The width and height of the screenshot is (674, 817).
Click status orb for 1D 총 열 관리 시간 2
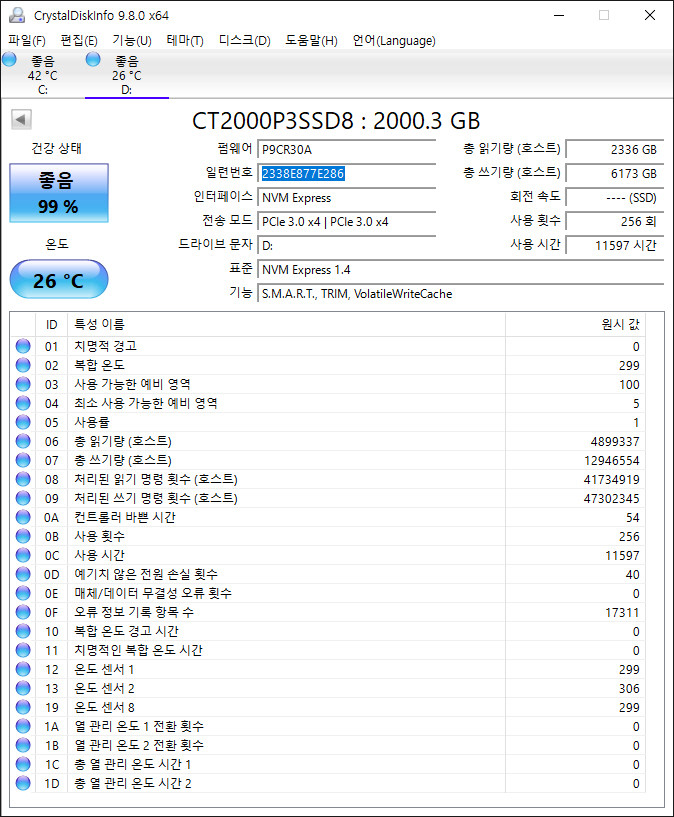[x=23, y=783]
